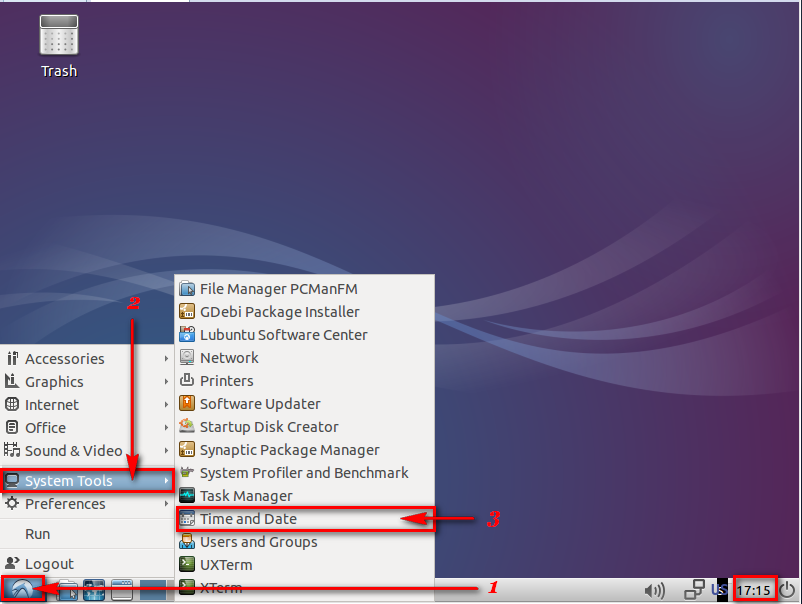Viewport: 802px width, 604px height.
Task: Click the Logout user icon
Action: pyautogui.click(x=12, y=563)
